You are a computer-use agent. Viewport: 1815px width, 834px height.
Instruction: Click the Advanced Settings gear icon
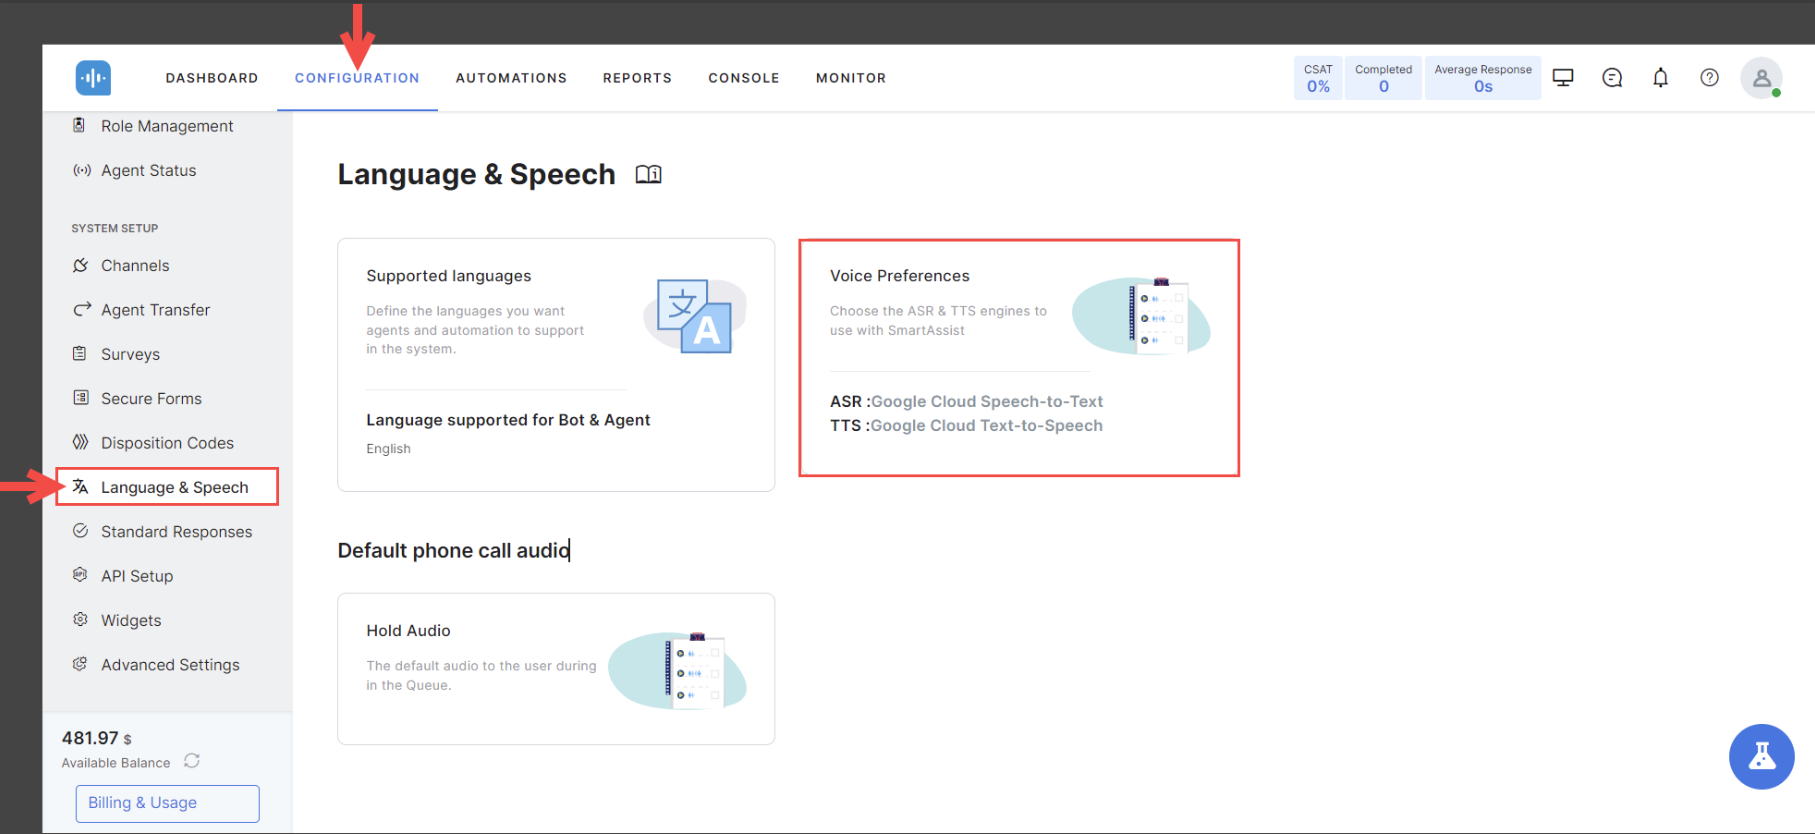[80, 664]
